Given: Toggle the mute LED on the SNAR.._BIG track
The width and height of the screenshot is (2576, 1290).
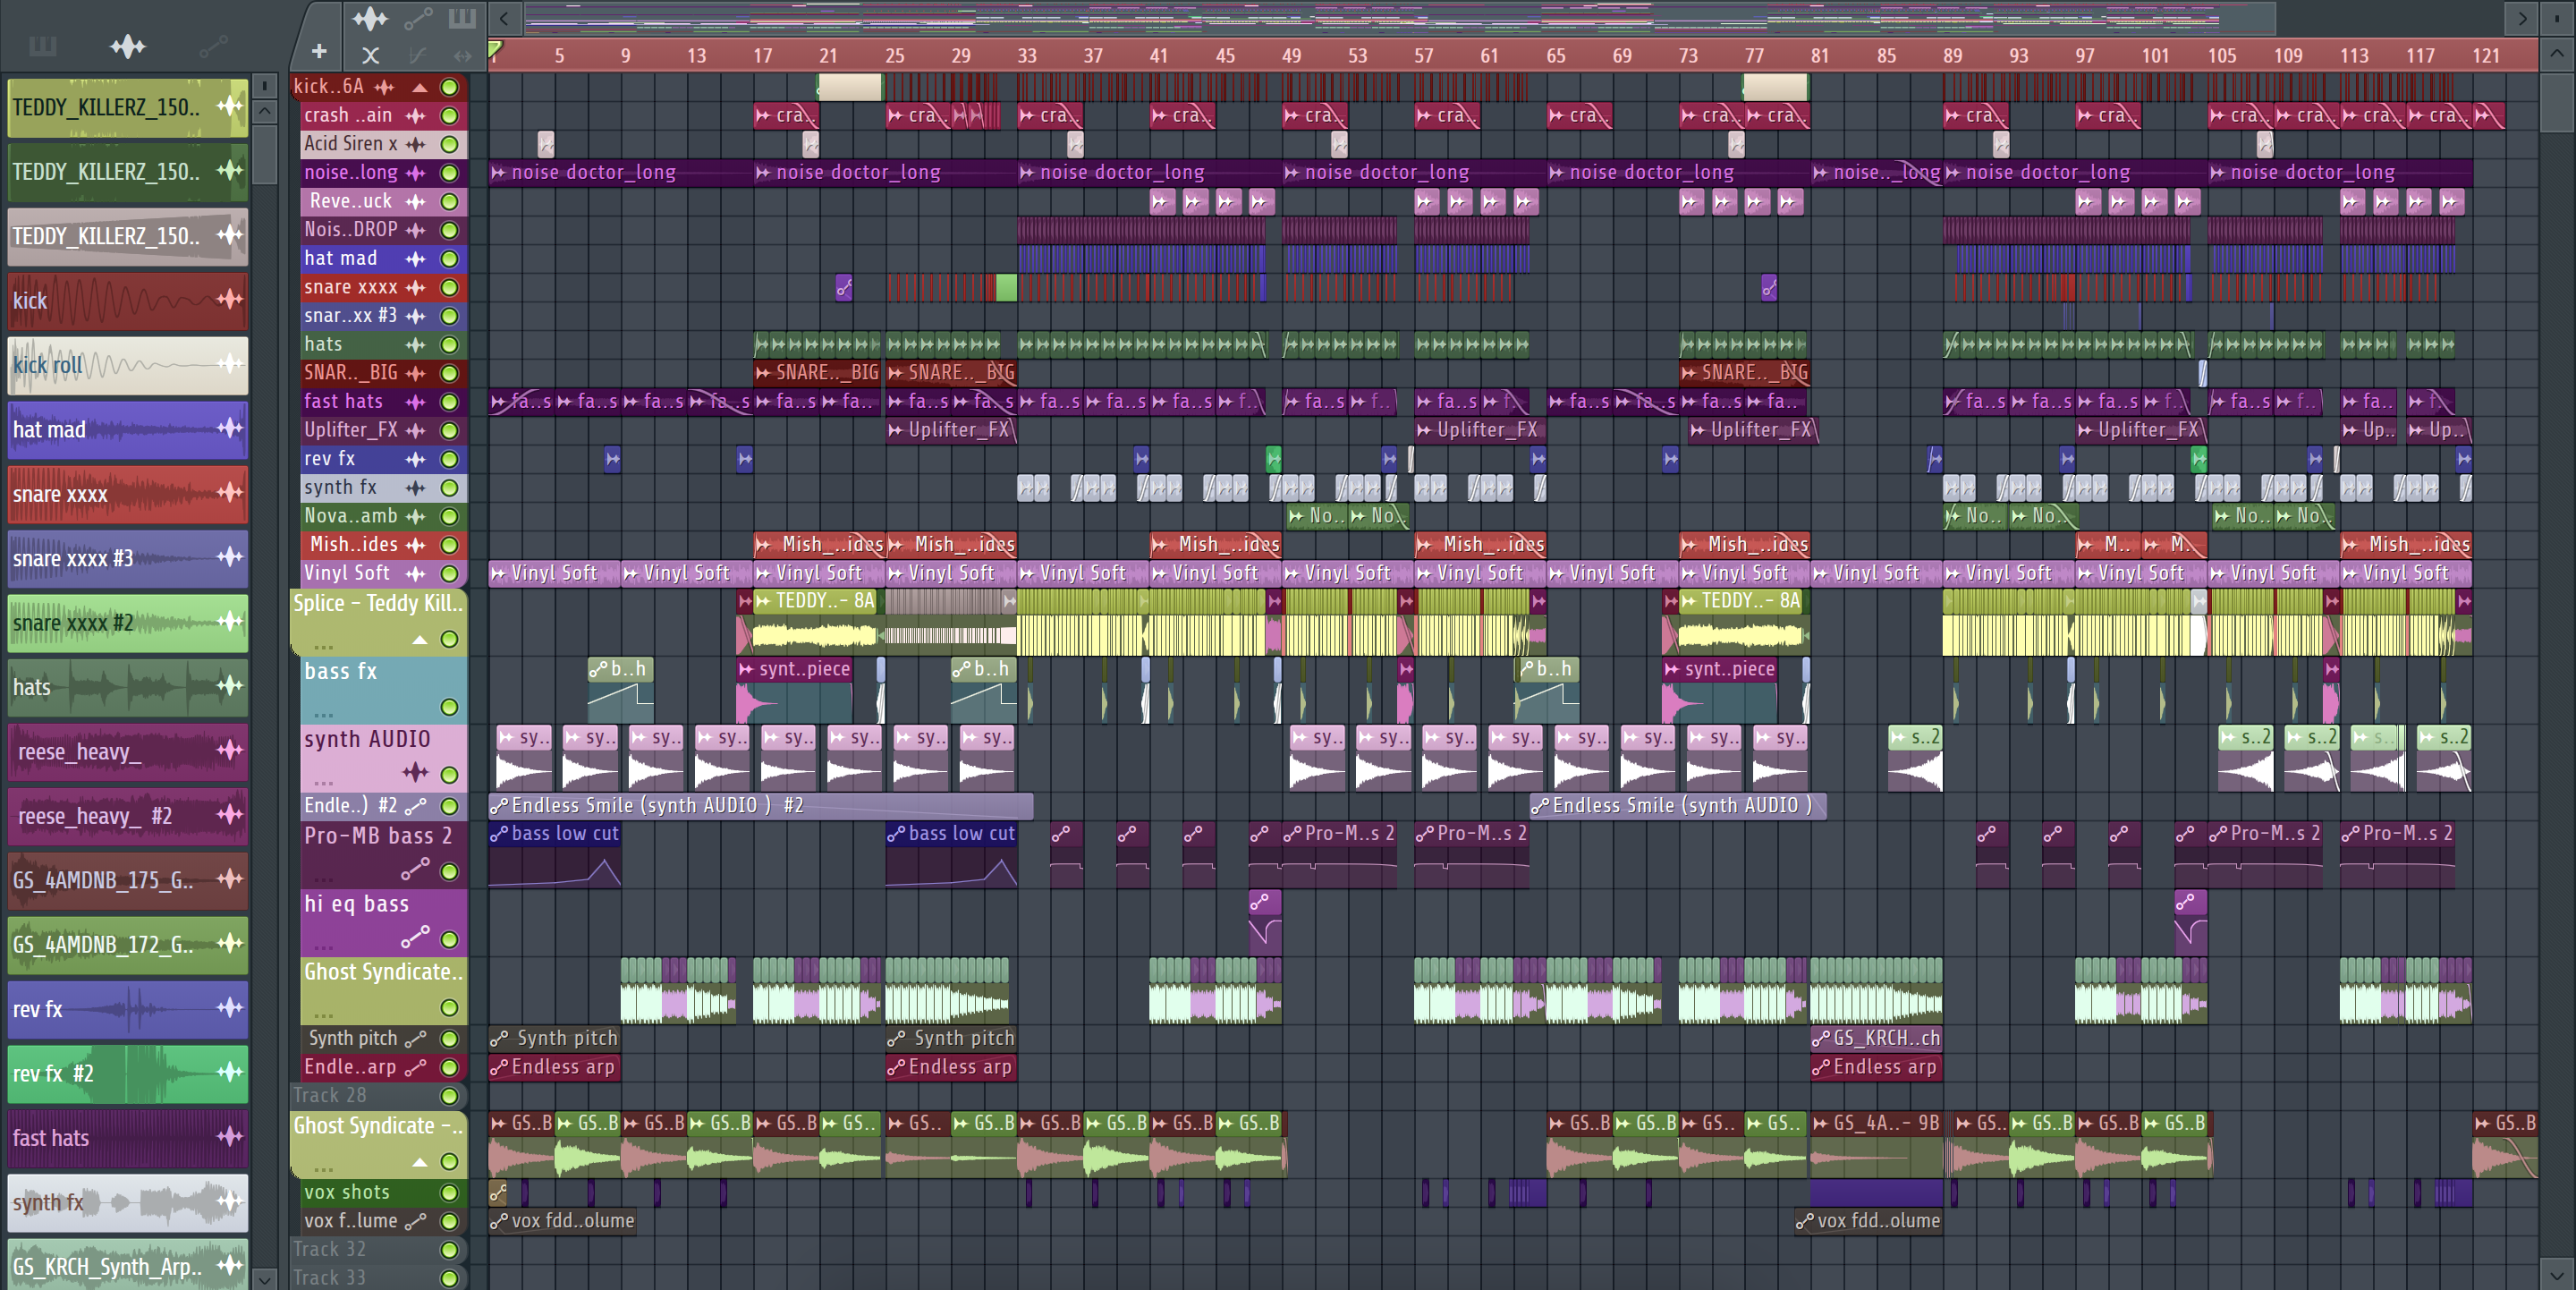Looking at the screenshot, I should point(450,373).
